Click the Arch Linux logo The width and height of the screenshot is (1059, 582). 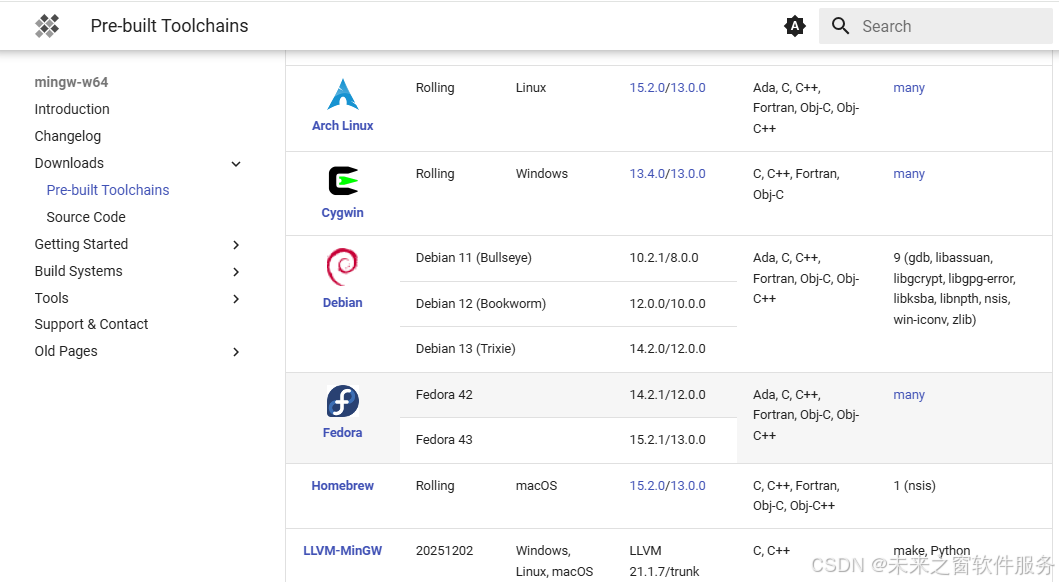(342, 95)
